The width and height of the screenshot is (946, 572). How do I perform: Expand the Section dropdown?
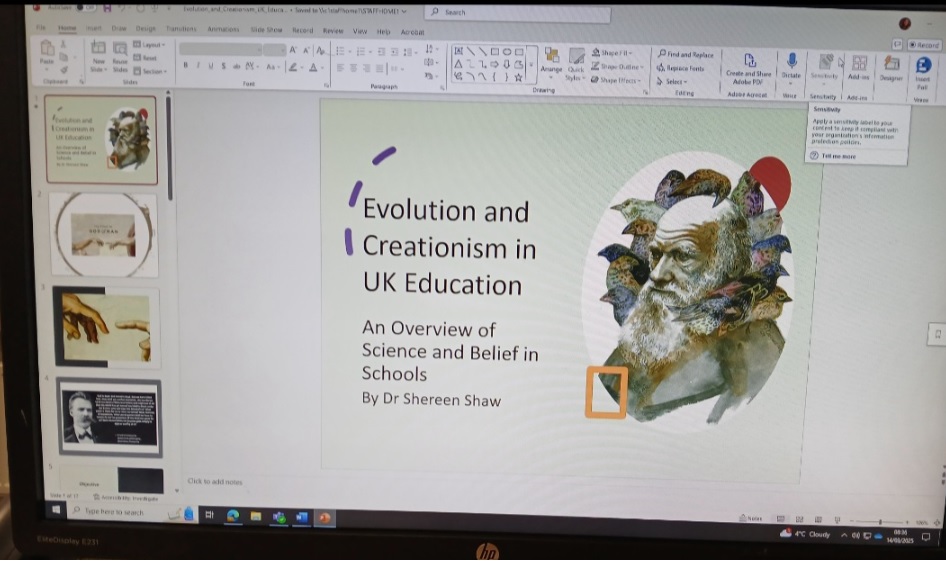click(150, 71)
